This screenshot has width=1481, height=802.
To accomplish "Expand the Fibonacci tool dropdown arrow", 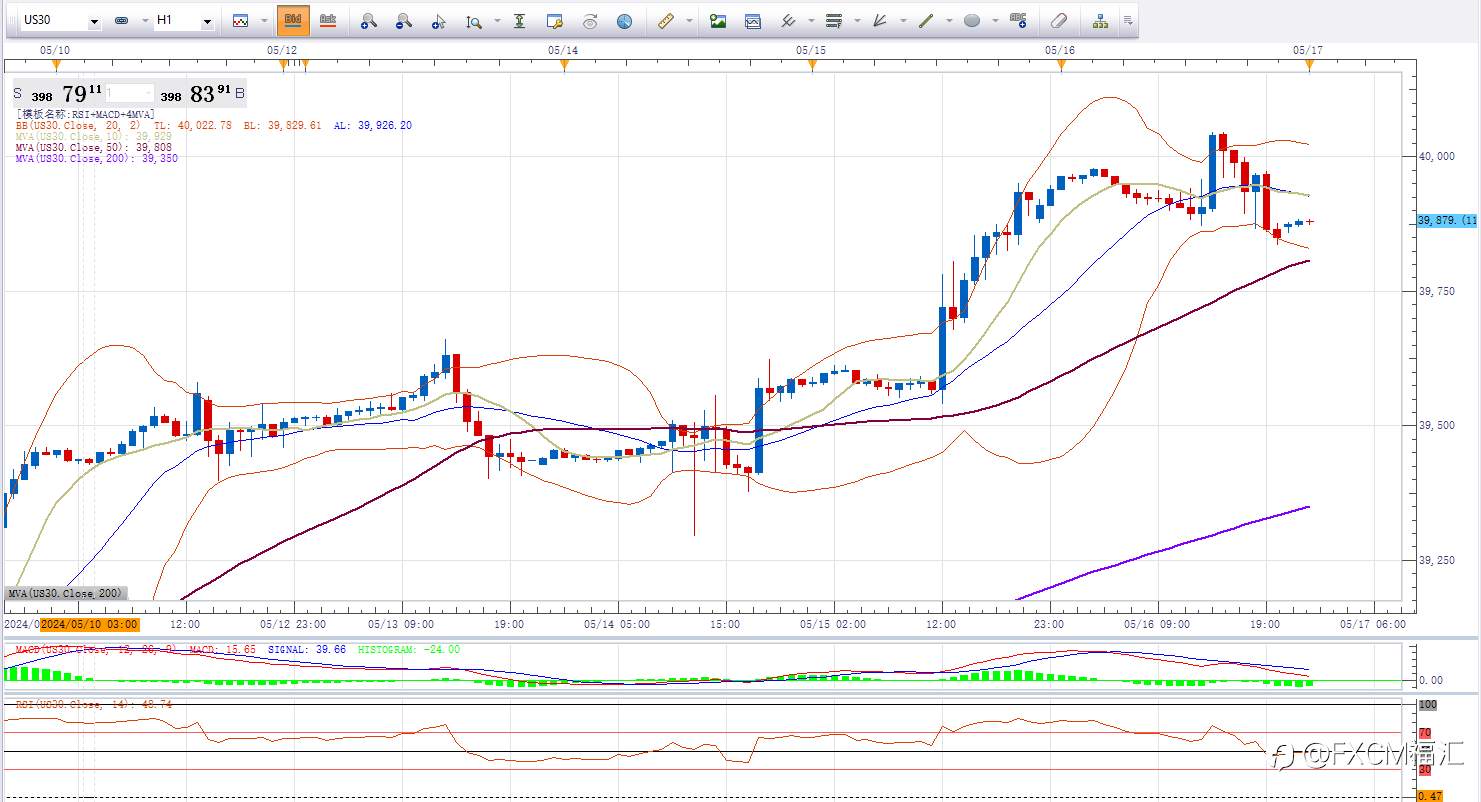I will pos(857,20).
